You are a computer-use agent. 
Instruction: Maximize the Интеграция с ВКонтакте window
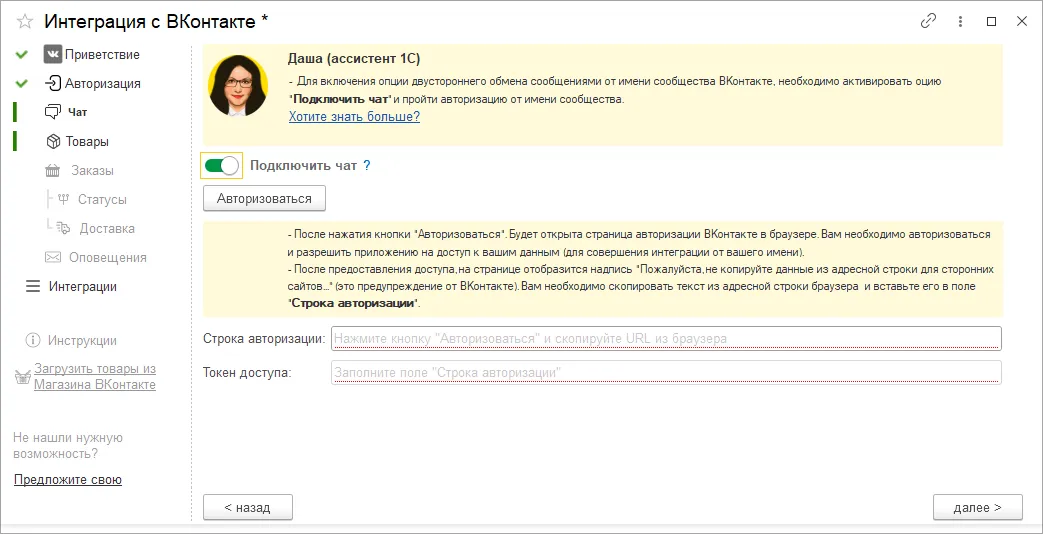pyautogui.click(x=991, y=21)
